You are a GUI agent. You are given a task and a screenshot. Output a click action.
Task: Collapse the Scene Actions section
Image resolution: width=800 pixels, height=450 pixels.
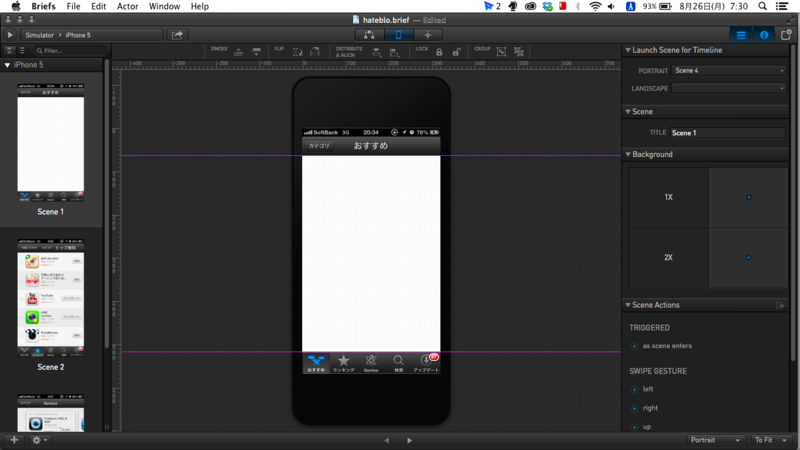[628, 305]
